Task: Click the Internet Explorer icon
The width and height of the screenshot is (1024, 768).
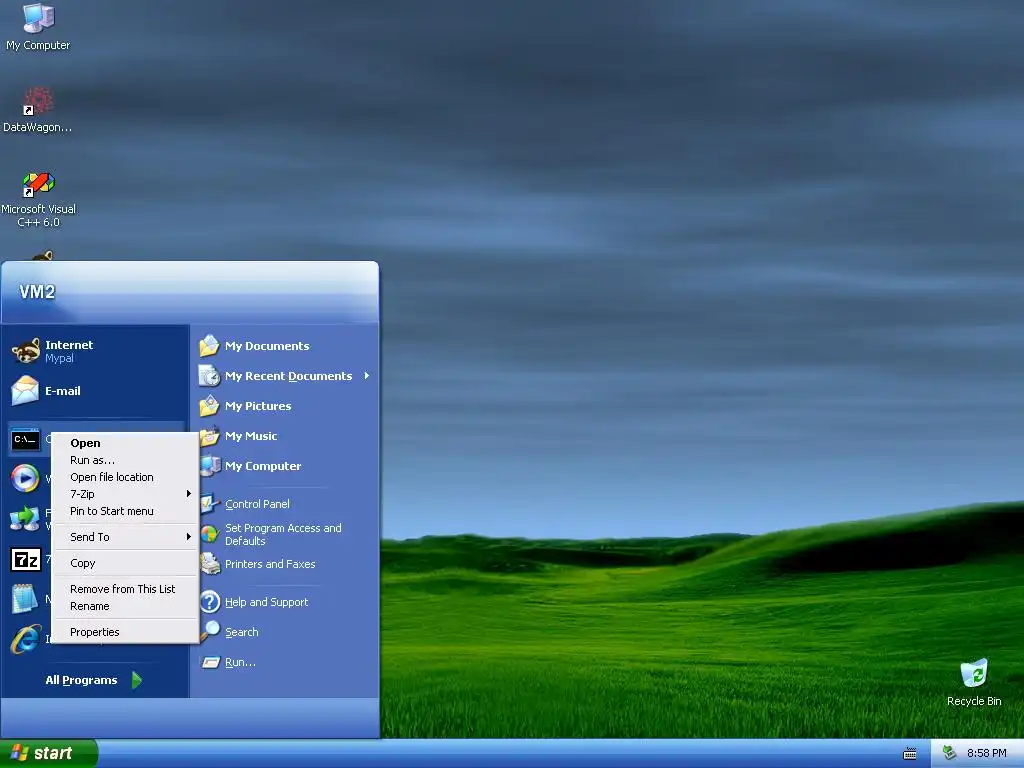Action: point(25,639)
